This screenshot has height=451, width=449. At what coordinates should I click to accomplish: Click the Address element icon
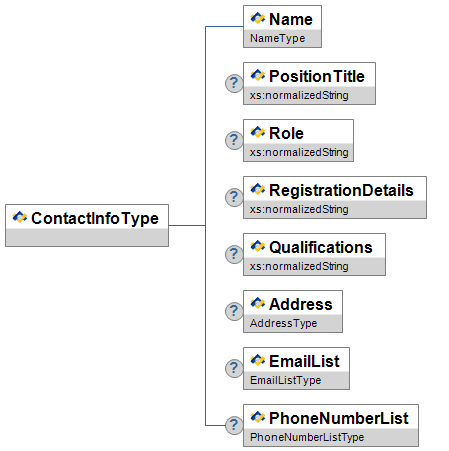258,303
